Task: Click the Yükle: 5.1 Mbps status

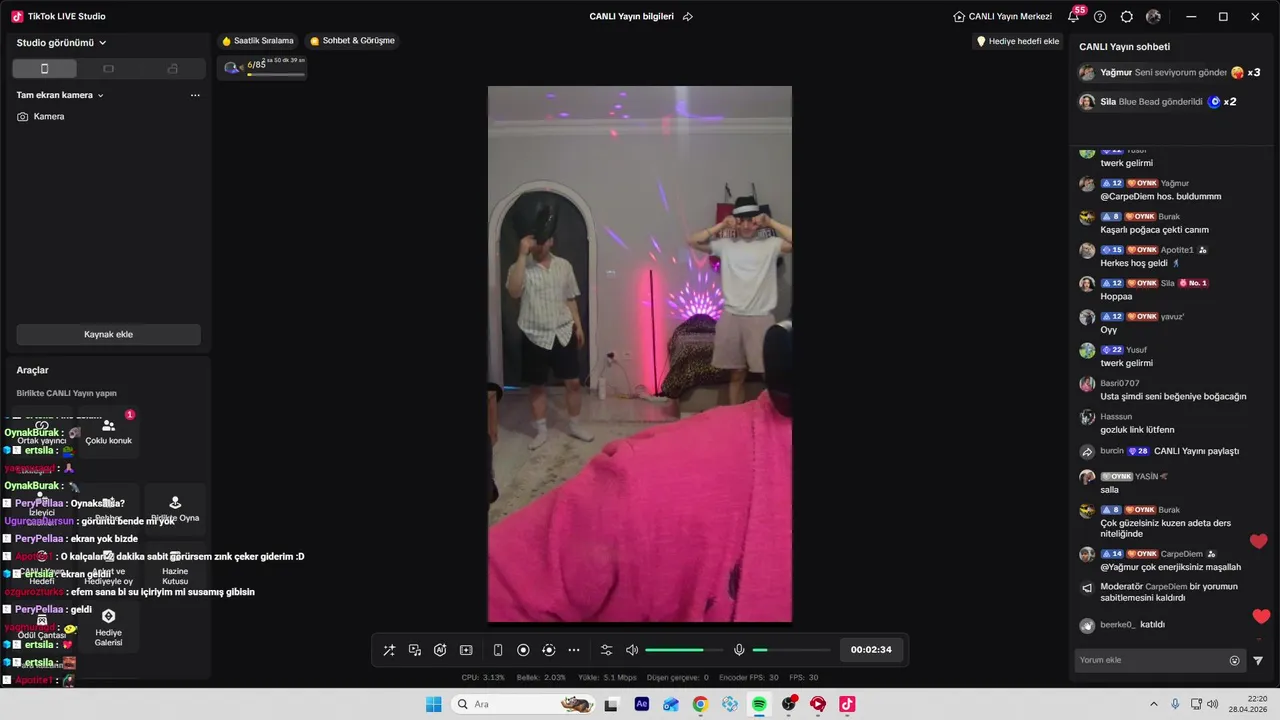Action: click(607, 678)
